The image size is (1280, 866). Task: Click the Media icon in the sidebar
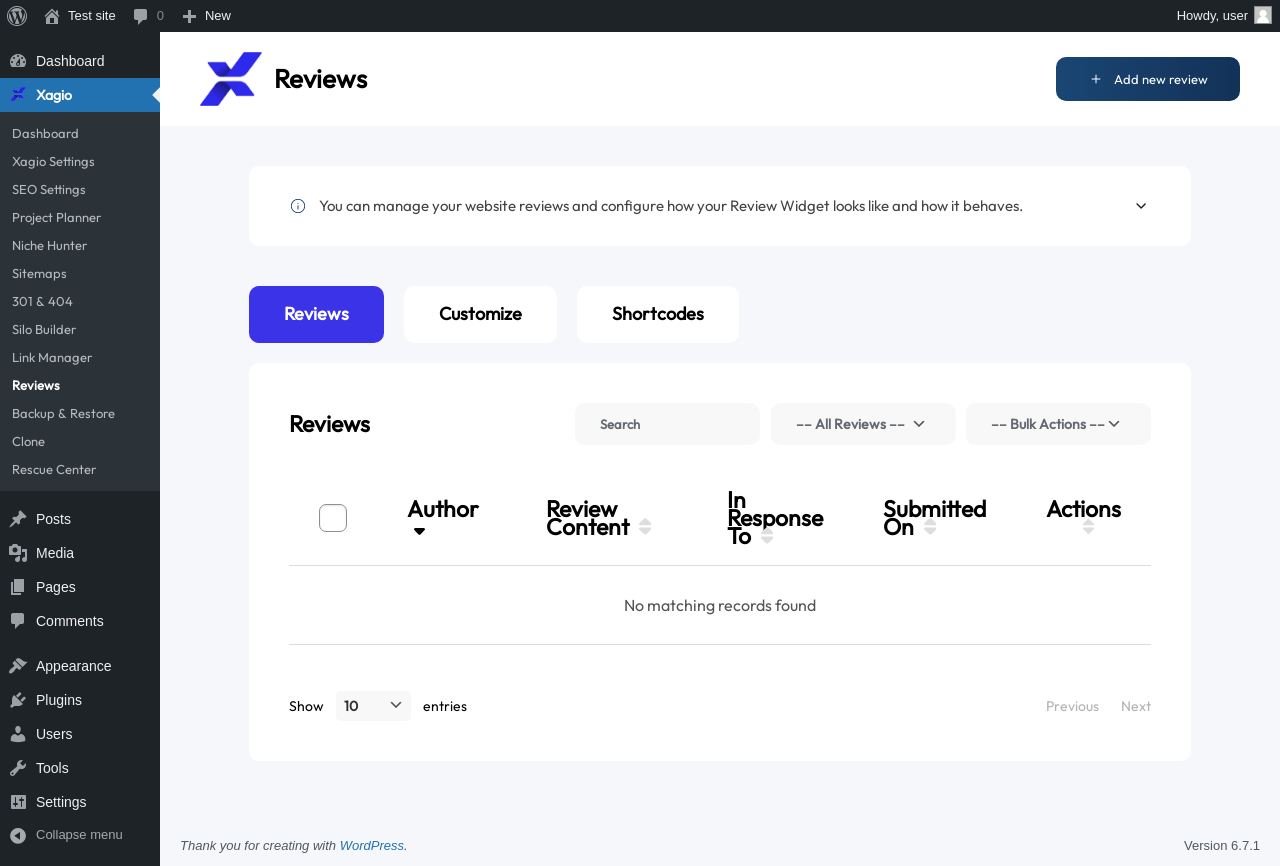18,553
